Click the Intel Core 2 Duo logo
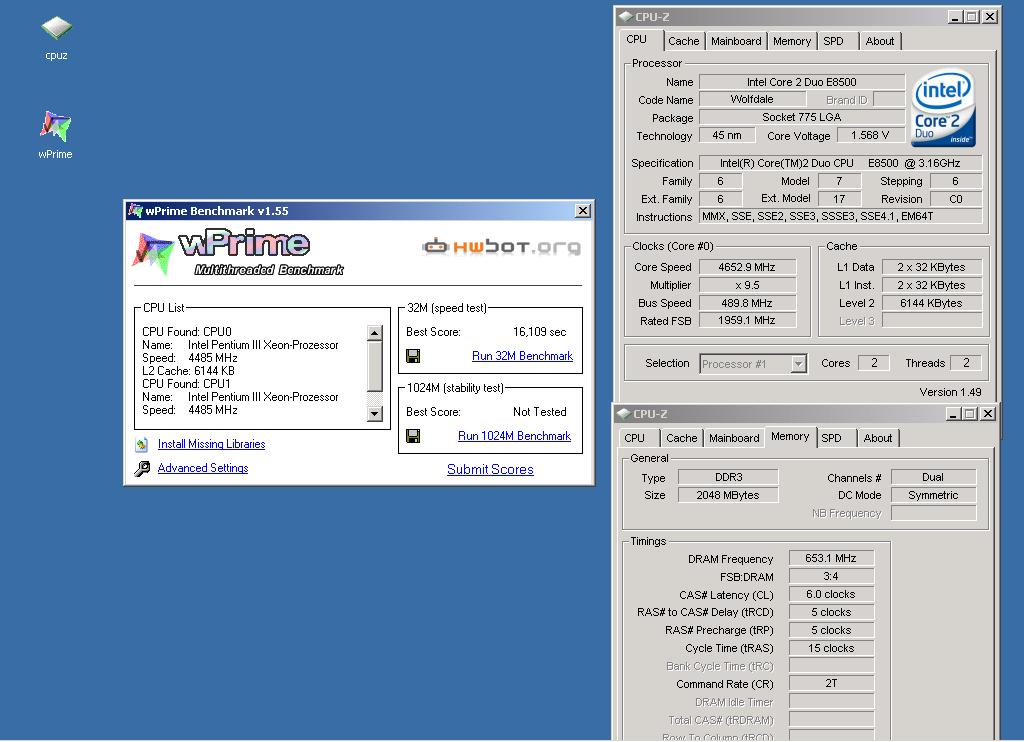 [x=943, y=108]
